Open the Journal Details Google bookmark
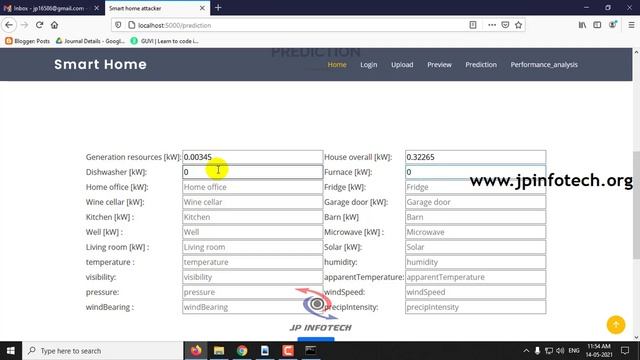 pos(90,41)
